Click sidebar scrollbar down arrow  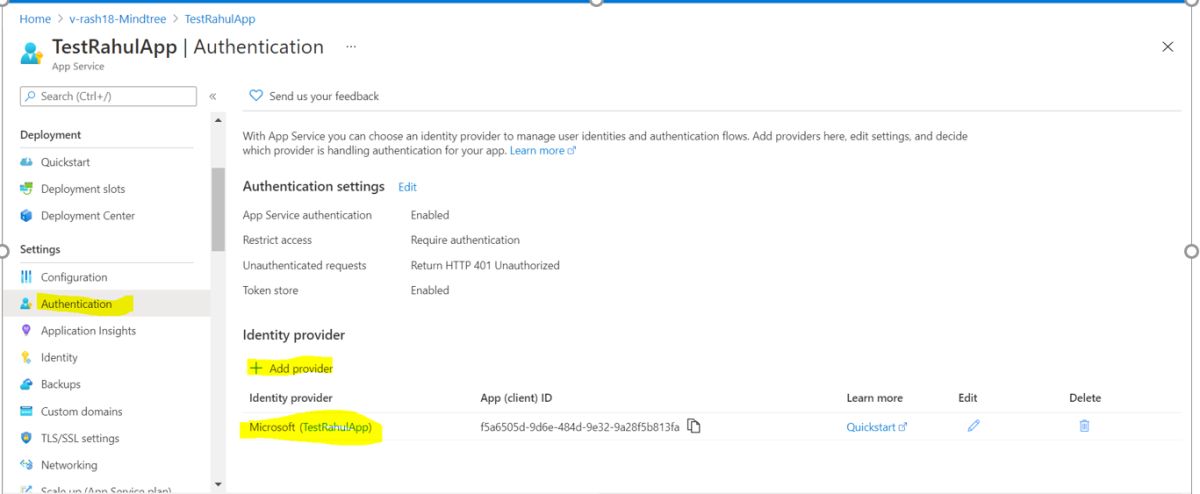[x=218, y=484]
